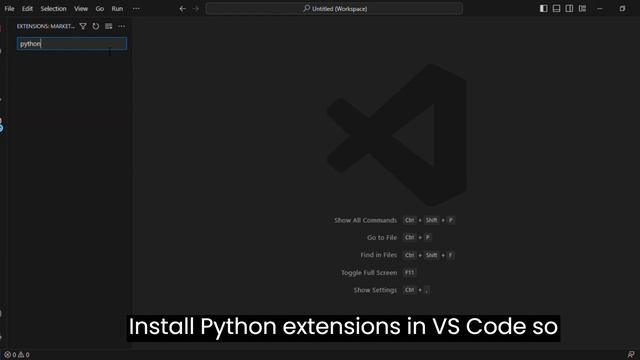Click Go to File shortcut label
This screenshot has width=640, height=360.
click(x=382, y=237)
